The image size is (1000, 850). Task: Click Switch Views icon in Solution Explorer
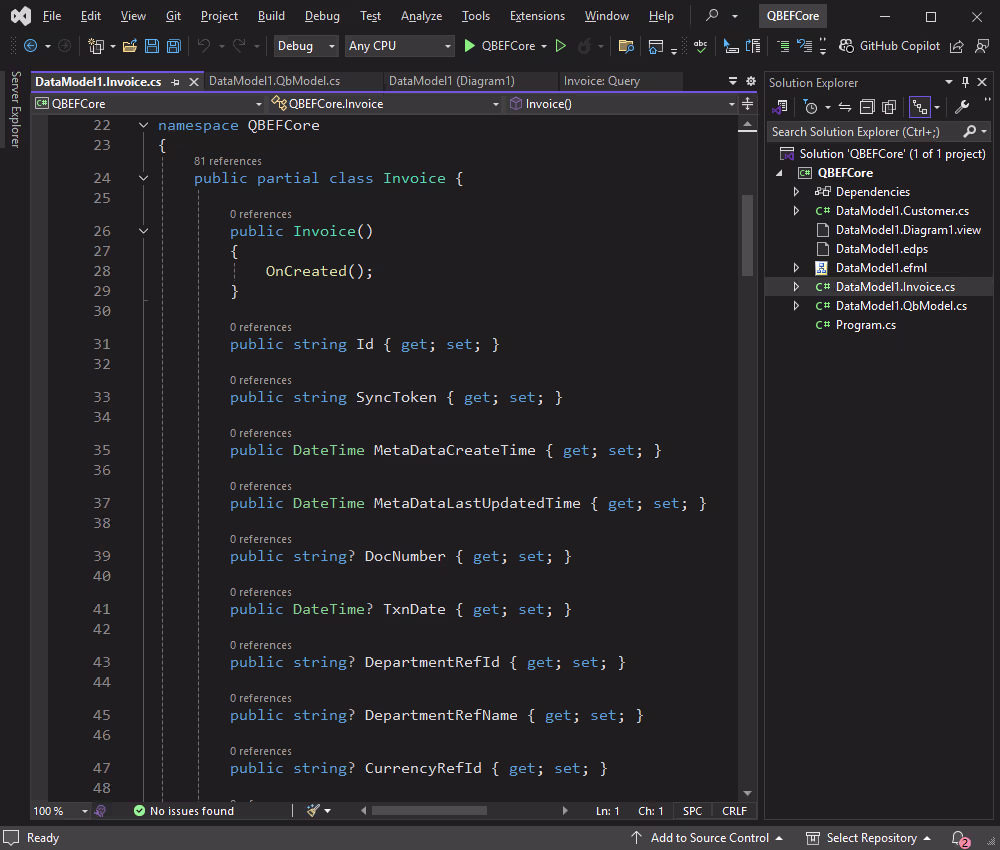click(x=780, y=107)
